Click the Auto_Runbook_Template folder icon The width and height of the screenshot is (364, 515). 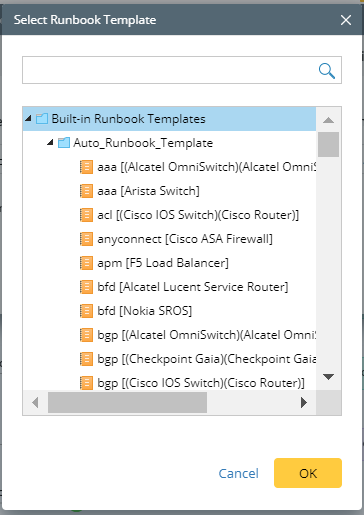coord(64,143)
